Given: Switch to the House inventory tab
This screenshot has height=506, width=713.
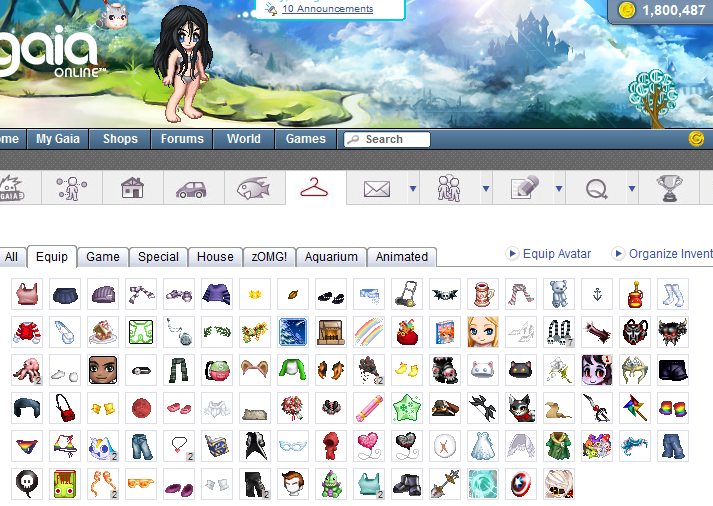Looking at the screenshot, I should point(215,257).
